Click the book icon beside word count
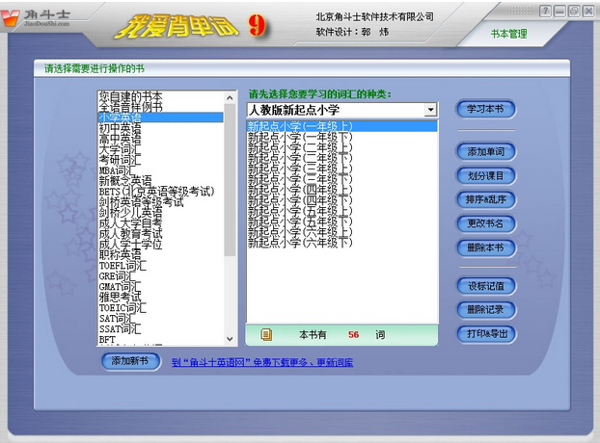600x443 pixels. [266, 335]
